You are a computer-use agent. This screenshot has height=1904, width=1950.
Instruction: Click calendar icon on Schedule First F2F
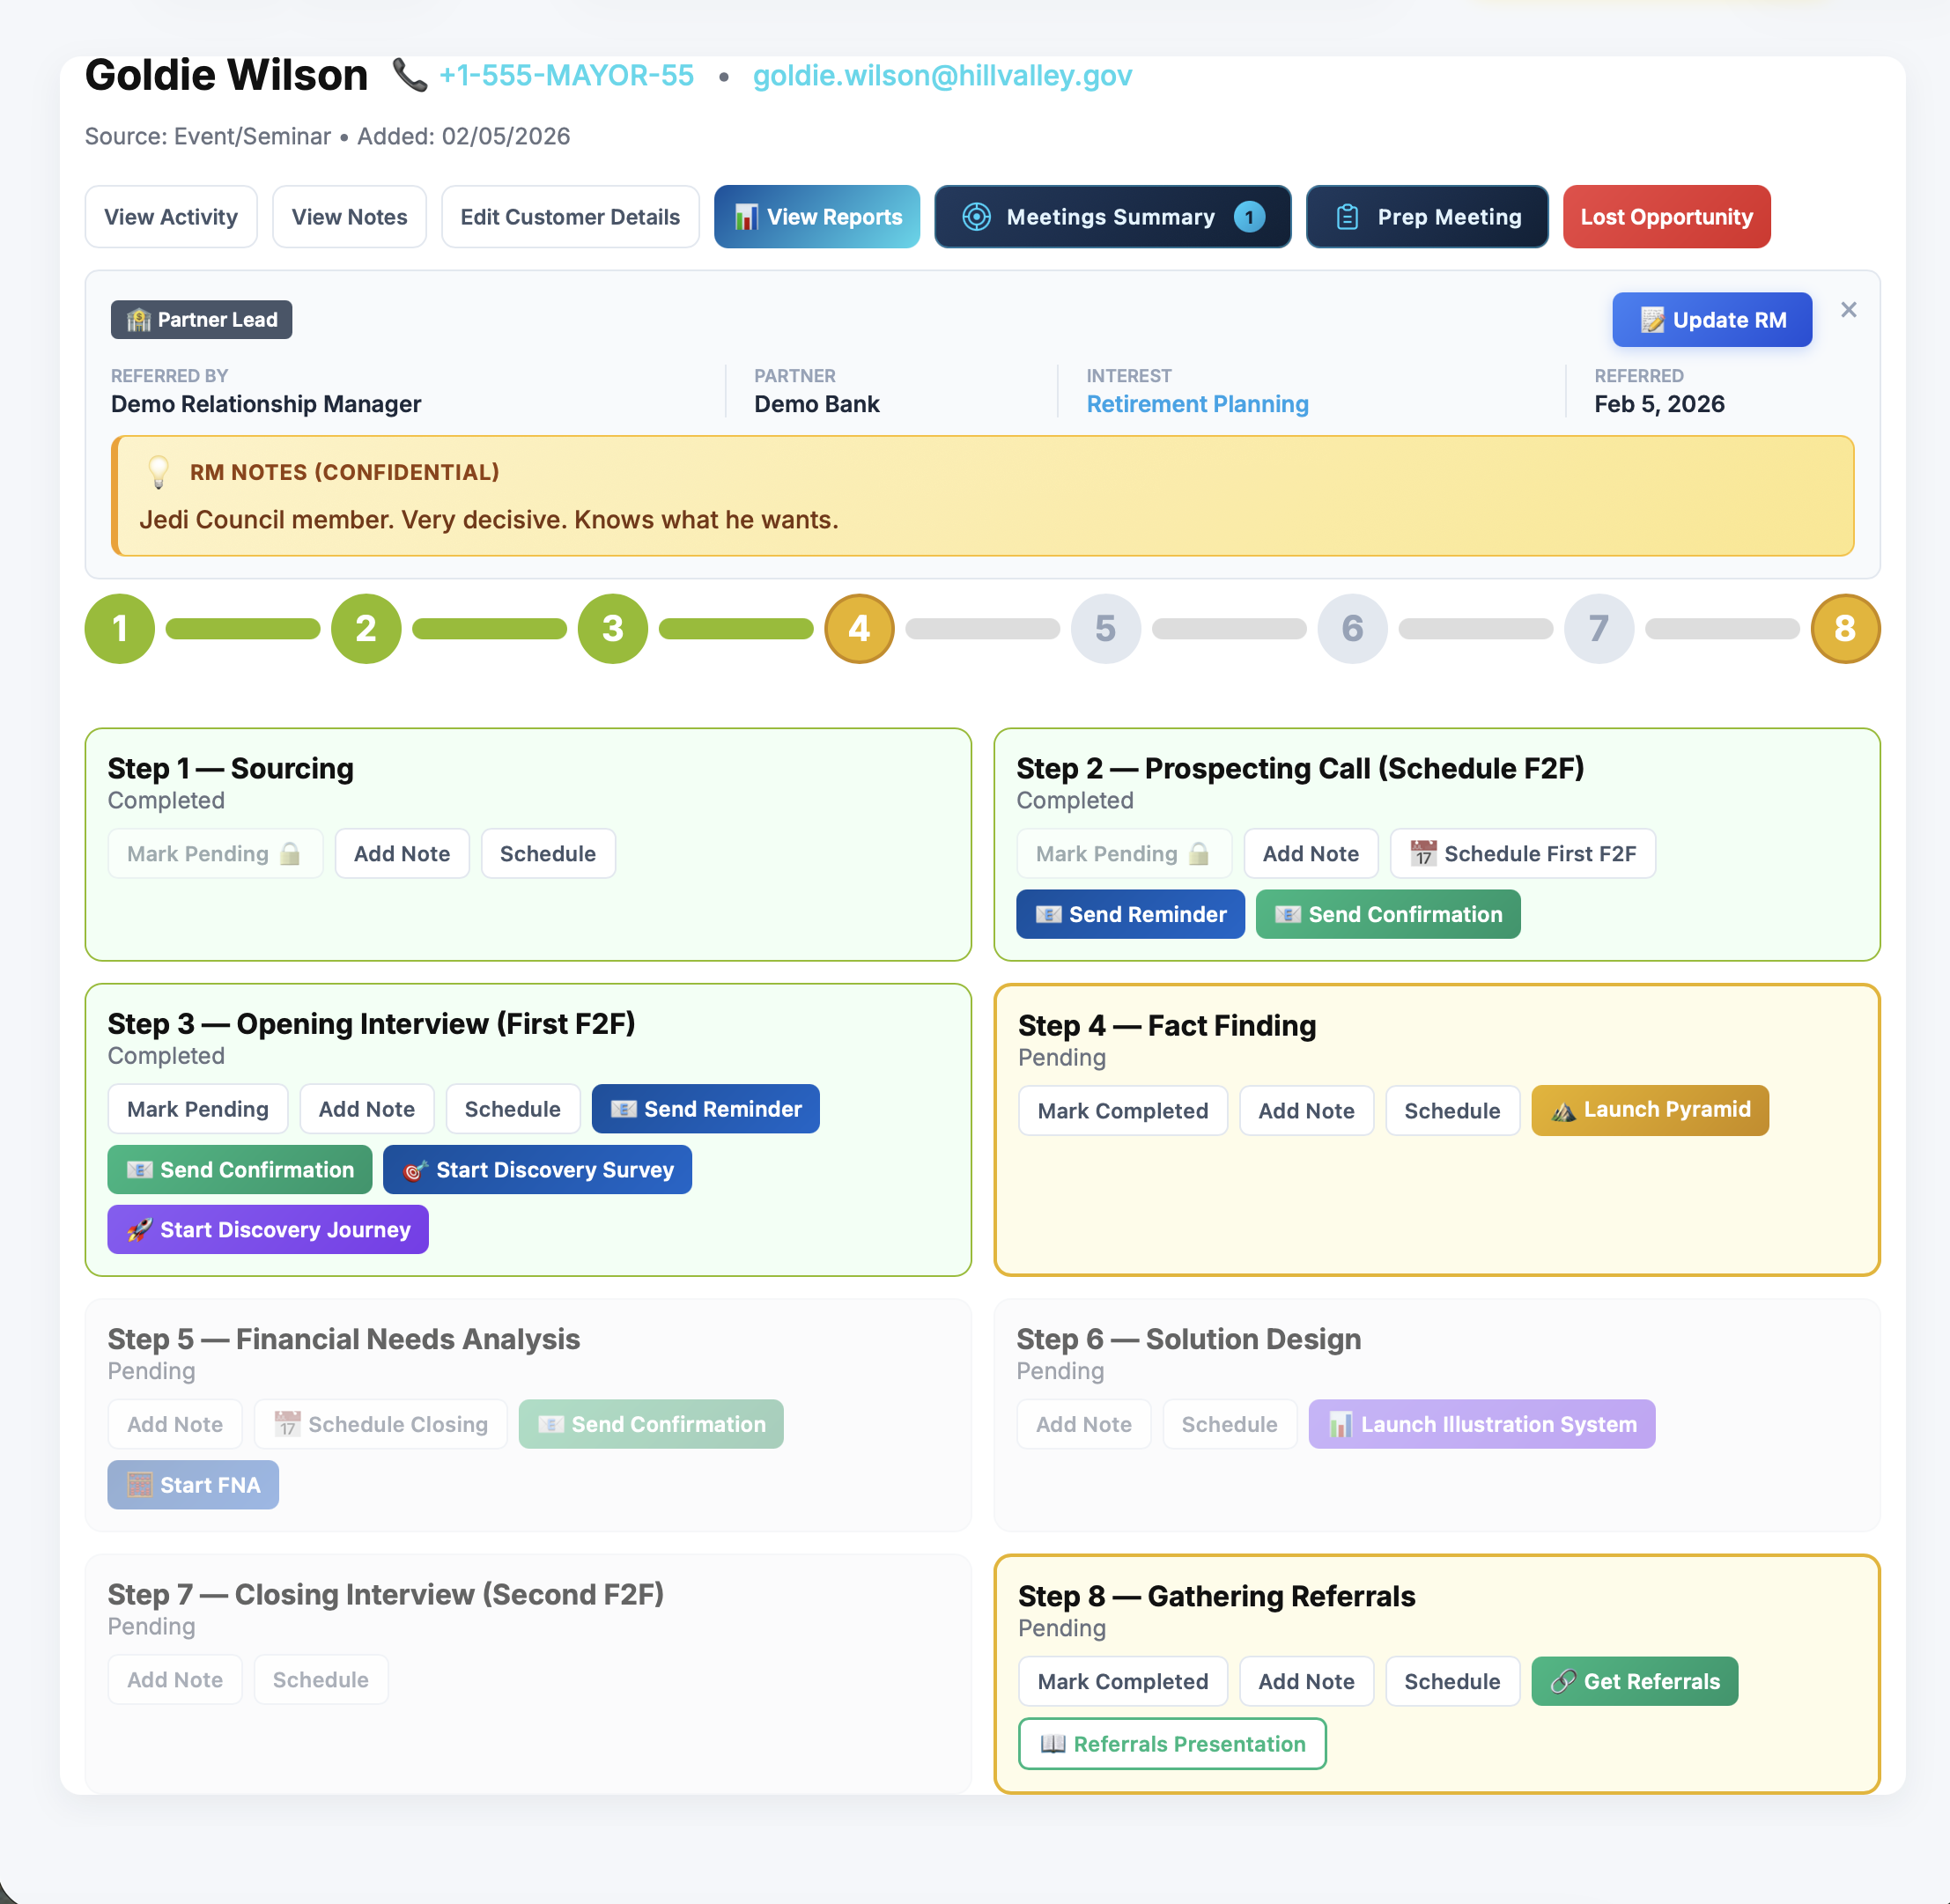pos(1423,854)
